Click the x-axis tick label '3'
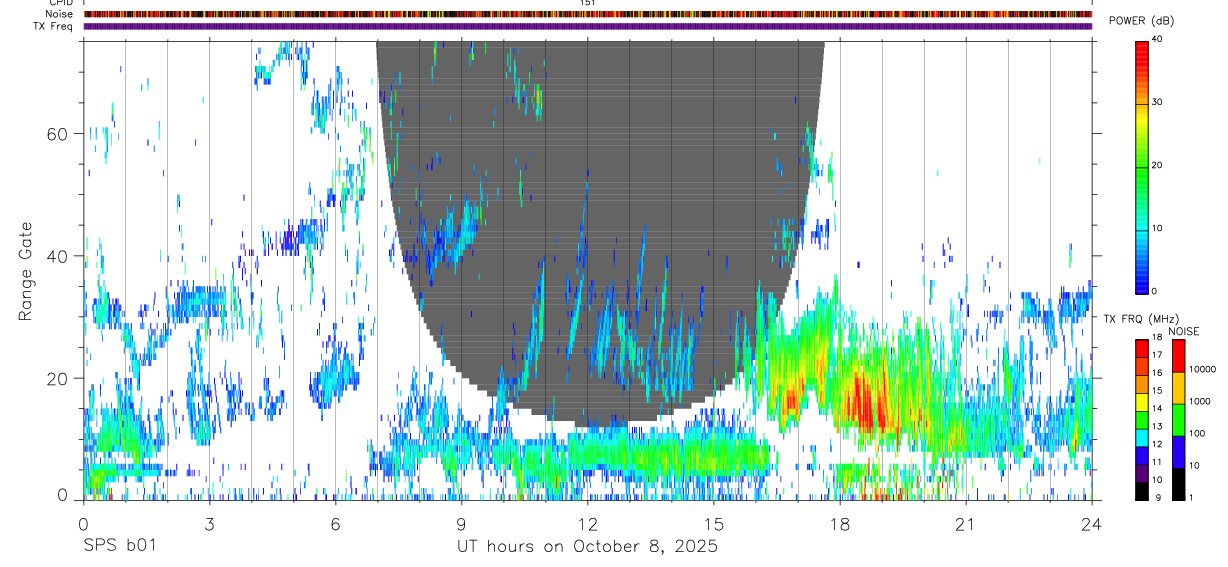The height and width of the screenshot is (567, 1228). pyautogui.click(x=209, y=525)
